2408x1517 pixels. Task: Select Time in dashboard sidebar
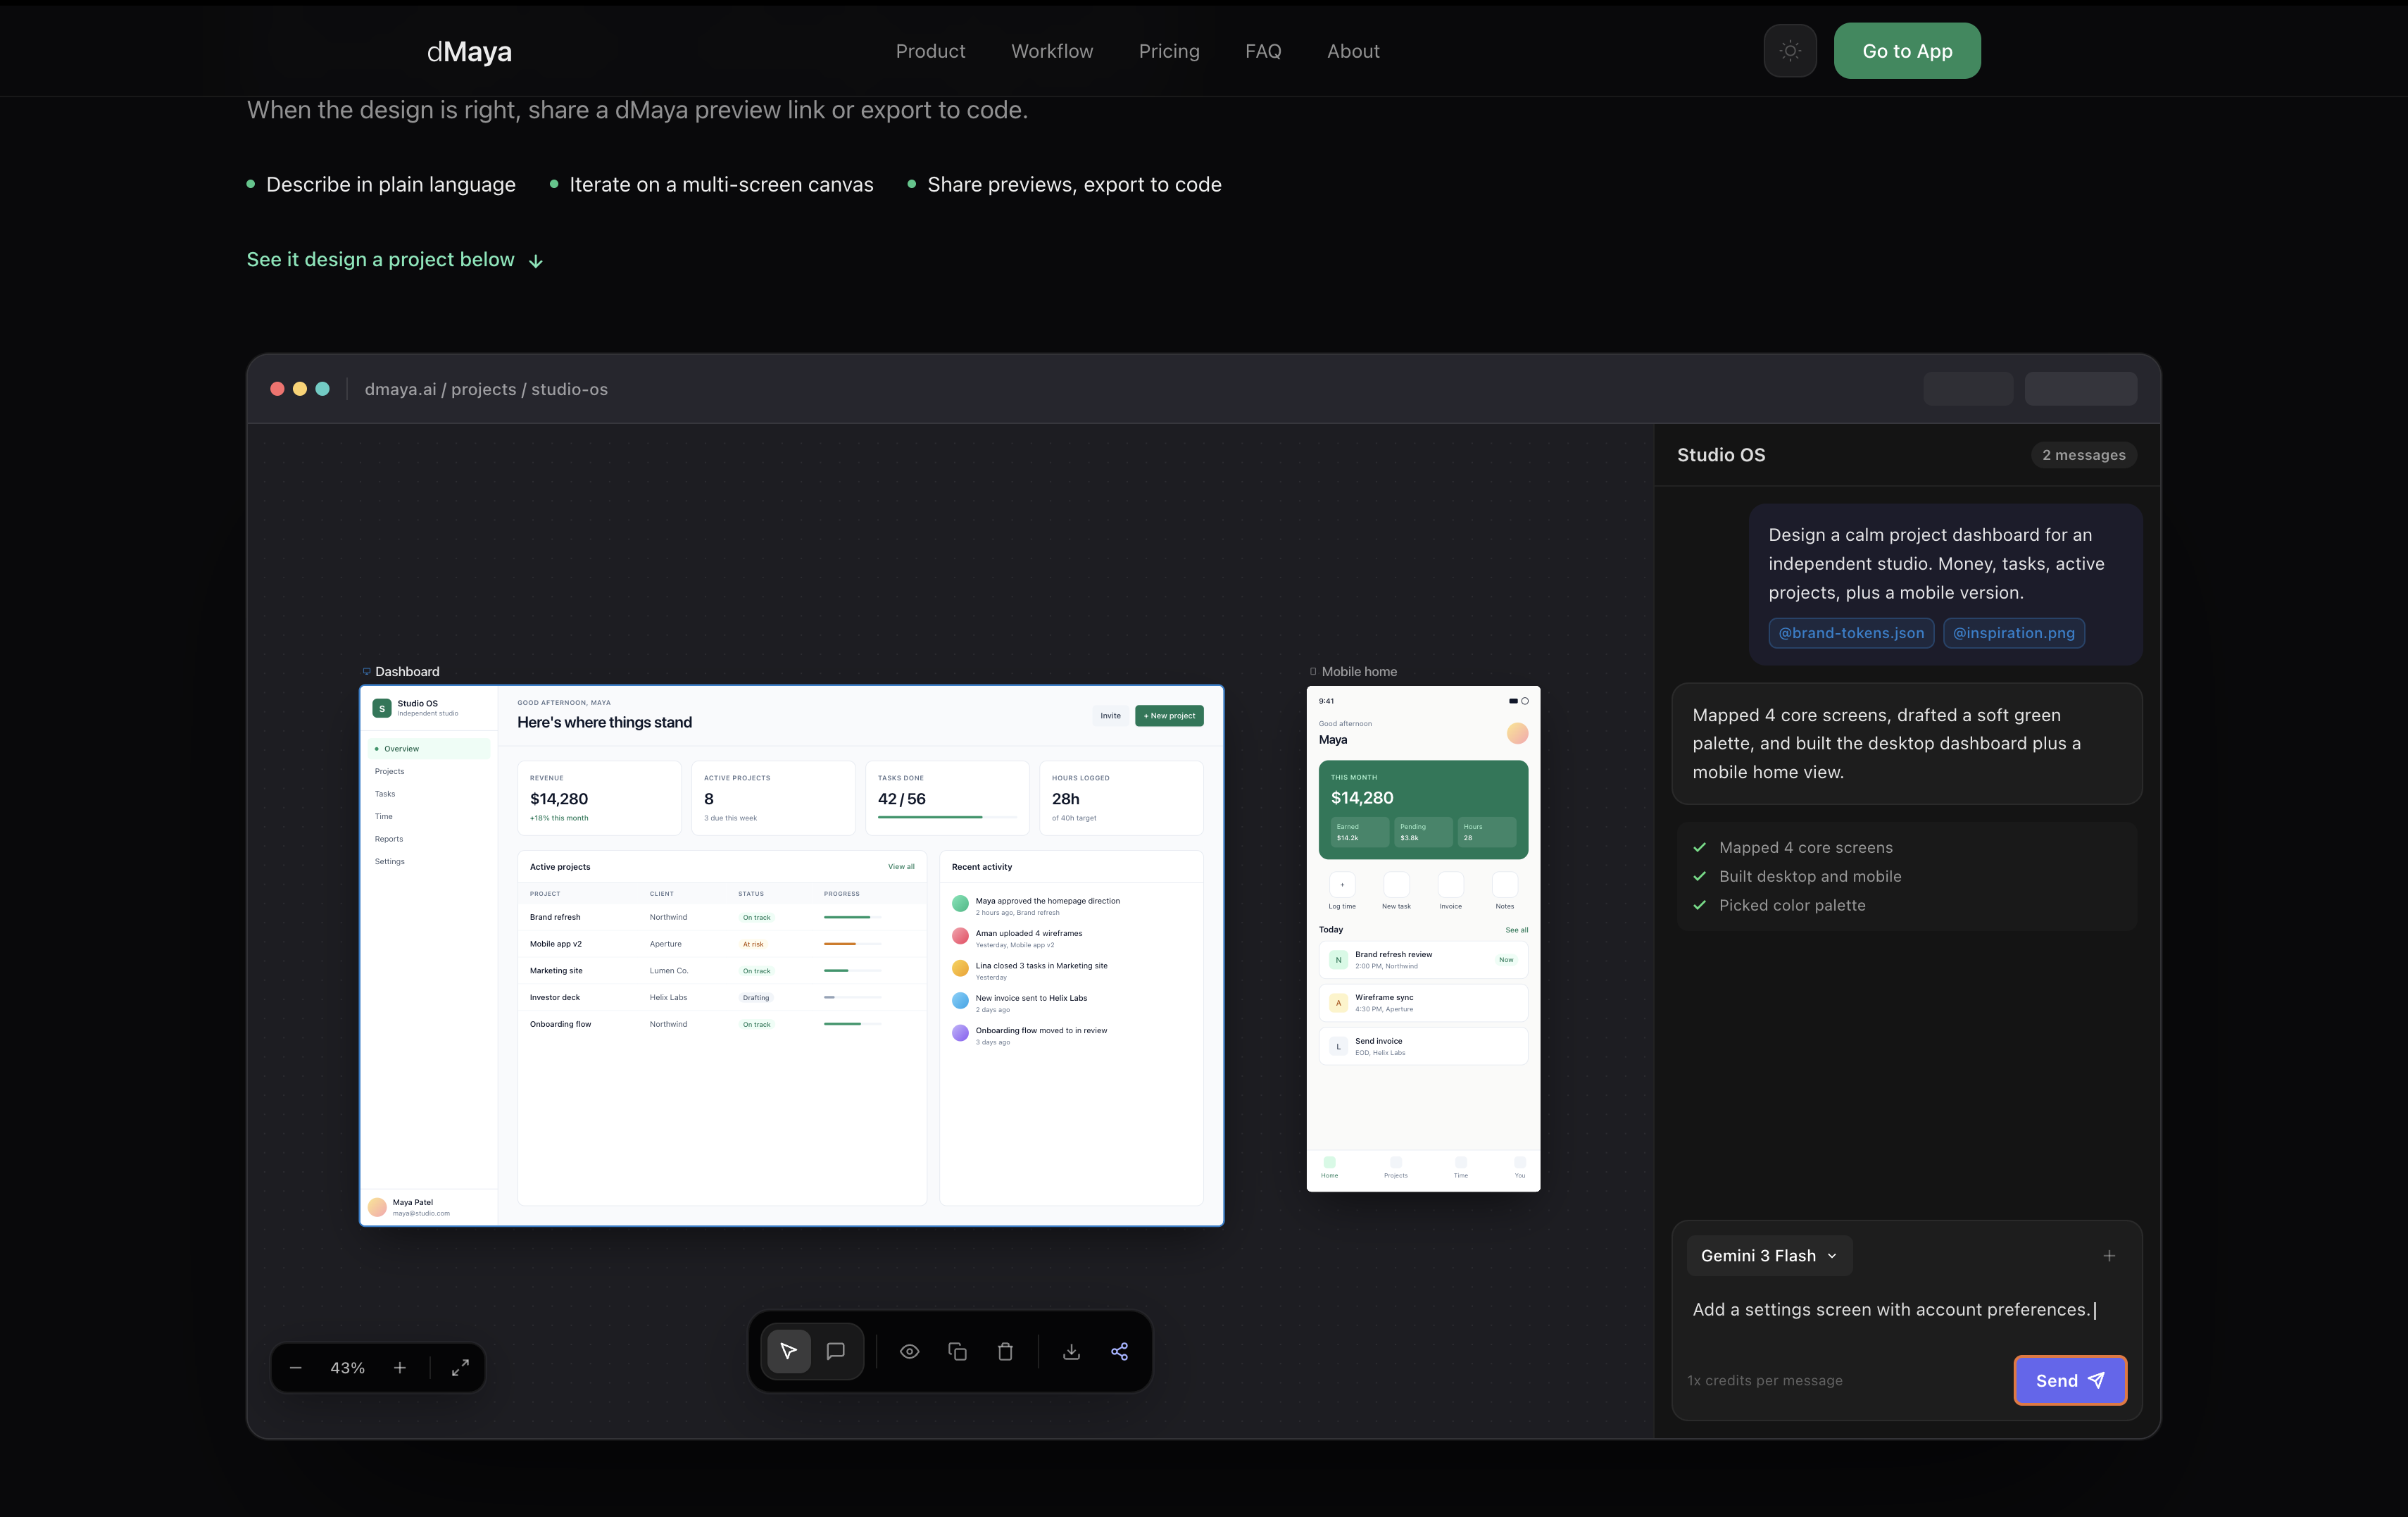429,817
